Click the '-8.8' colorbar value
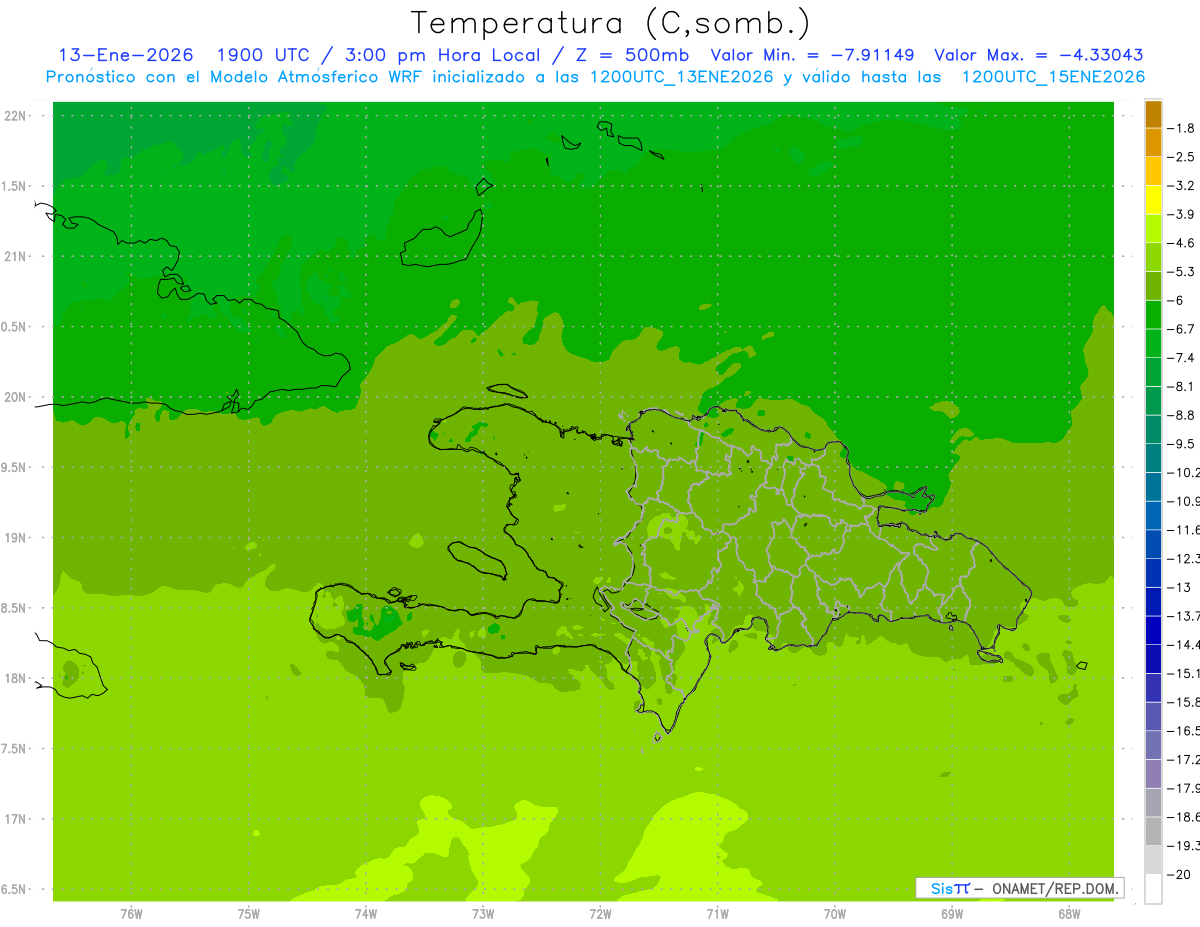The width and height of the screenshot is (1200, 927). coord(1181,415)
